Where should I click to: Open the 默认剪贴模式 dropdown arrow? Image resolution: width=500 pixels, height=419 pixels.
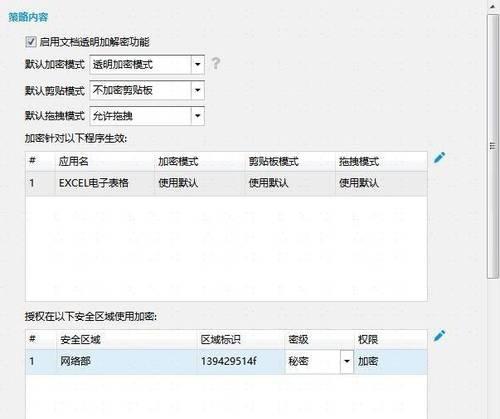click(198, 90)
